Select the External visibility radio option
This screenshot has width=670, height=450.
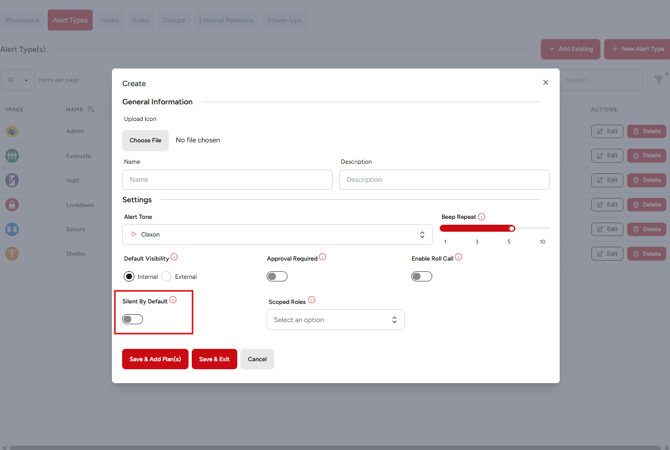[167, 277]
